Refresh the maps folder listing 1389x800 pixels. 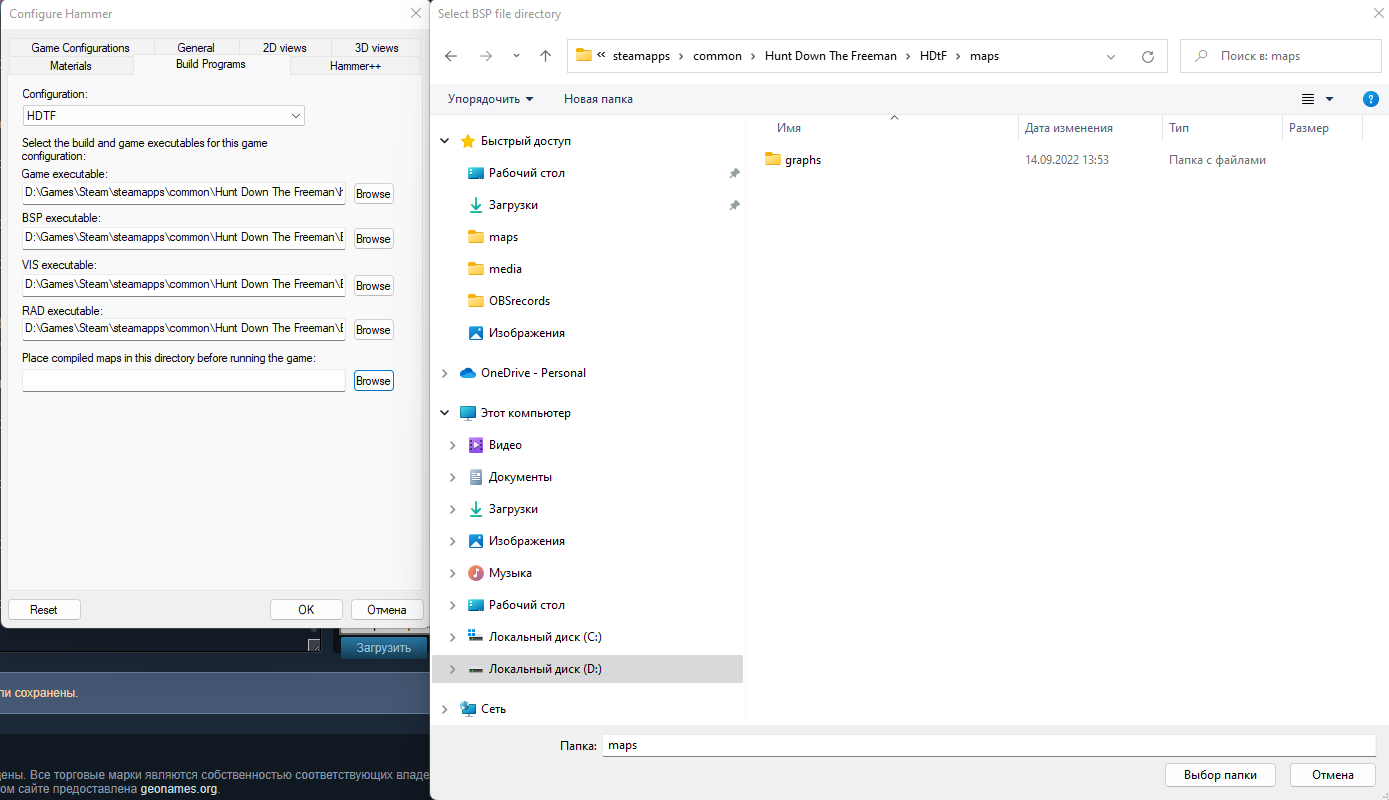[1148, 56]
